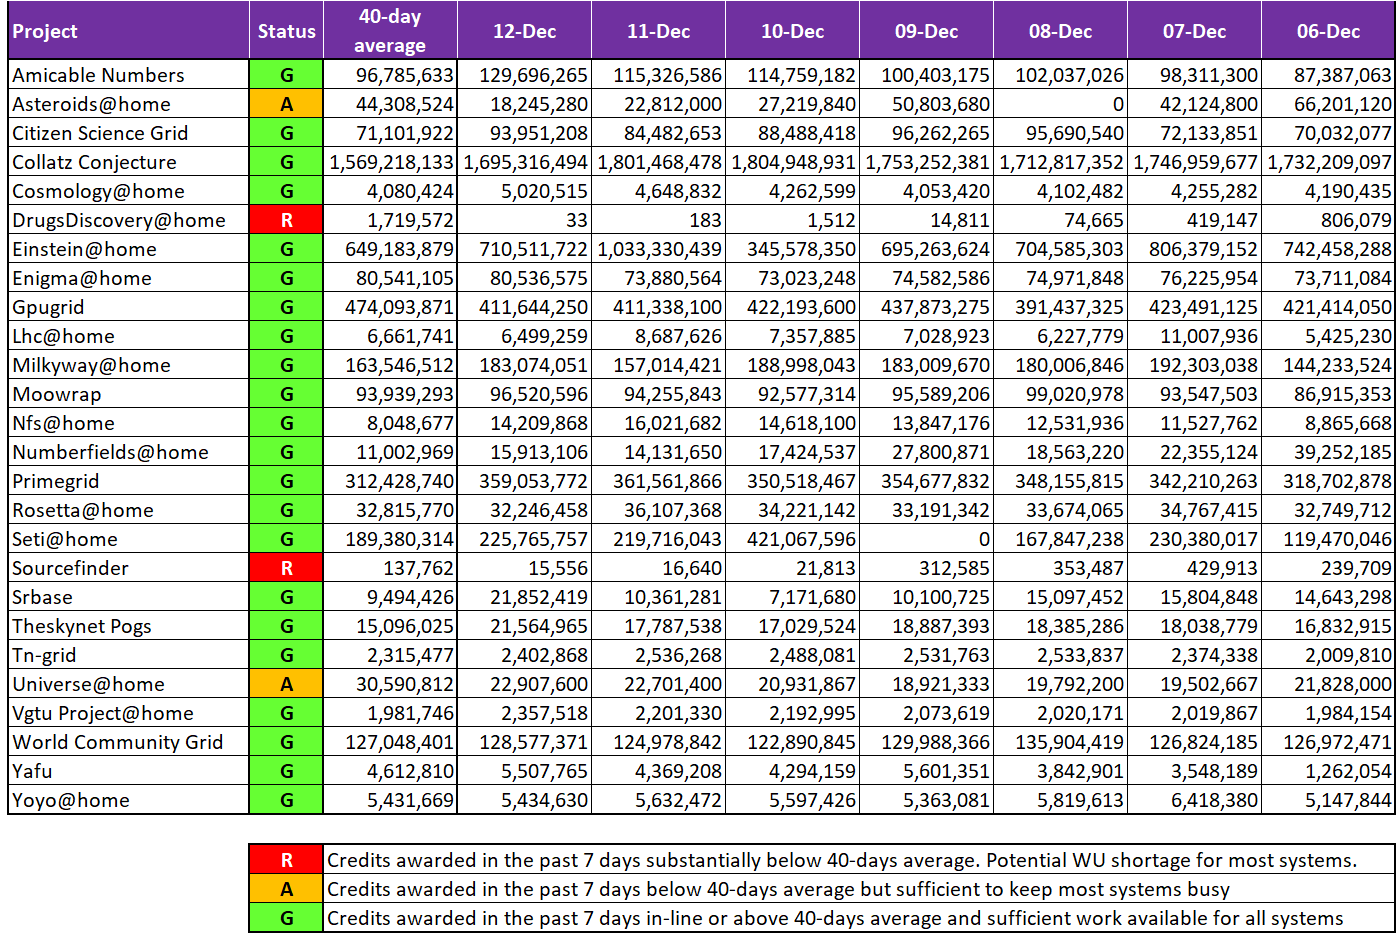Click the 09-Dec column header
This screenshot has width=1396, height=933.
click(x=926, y=31)
